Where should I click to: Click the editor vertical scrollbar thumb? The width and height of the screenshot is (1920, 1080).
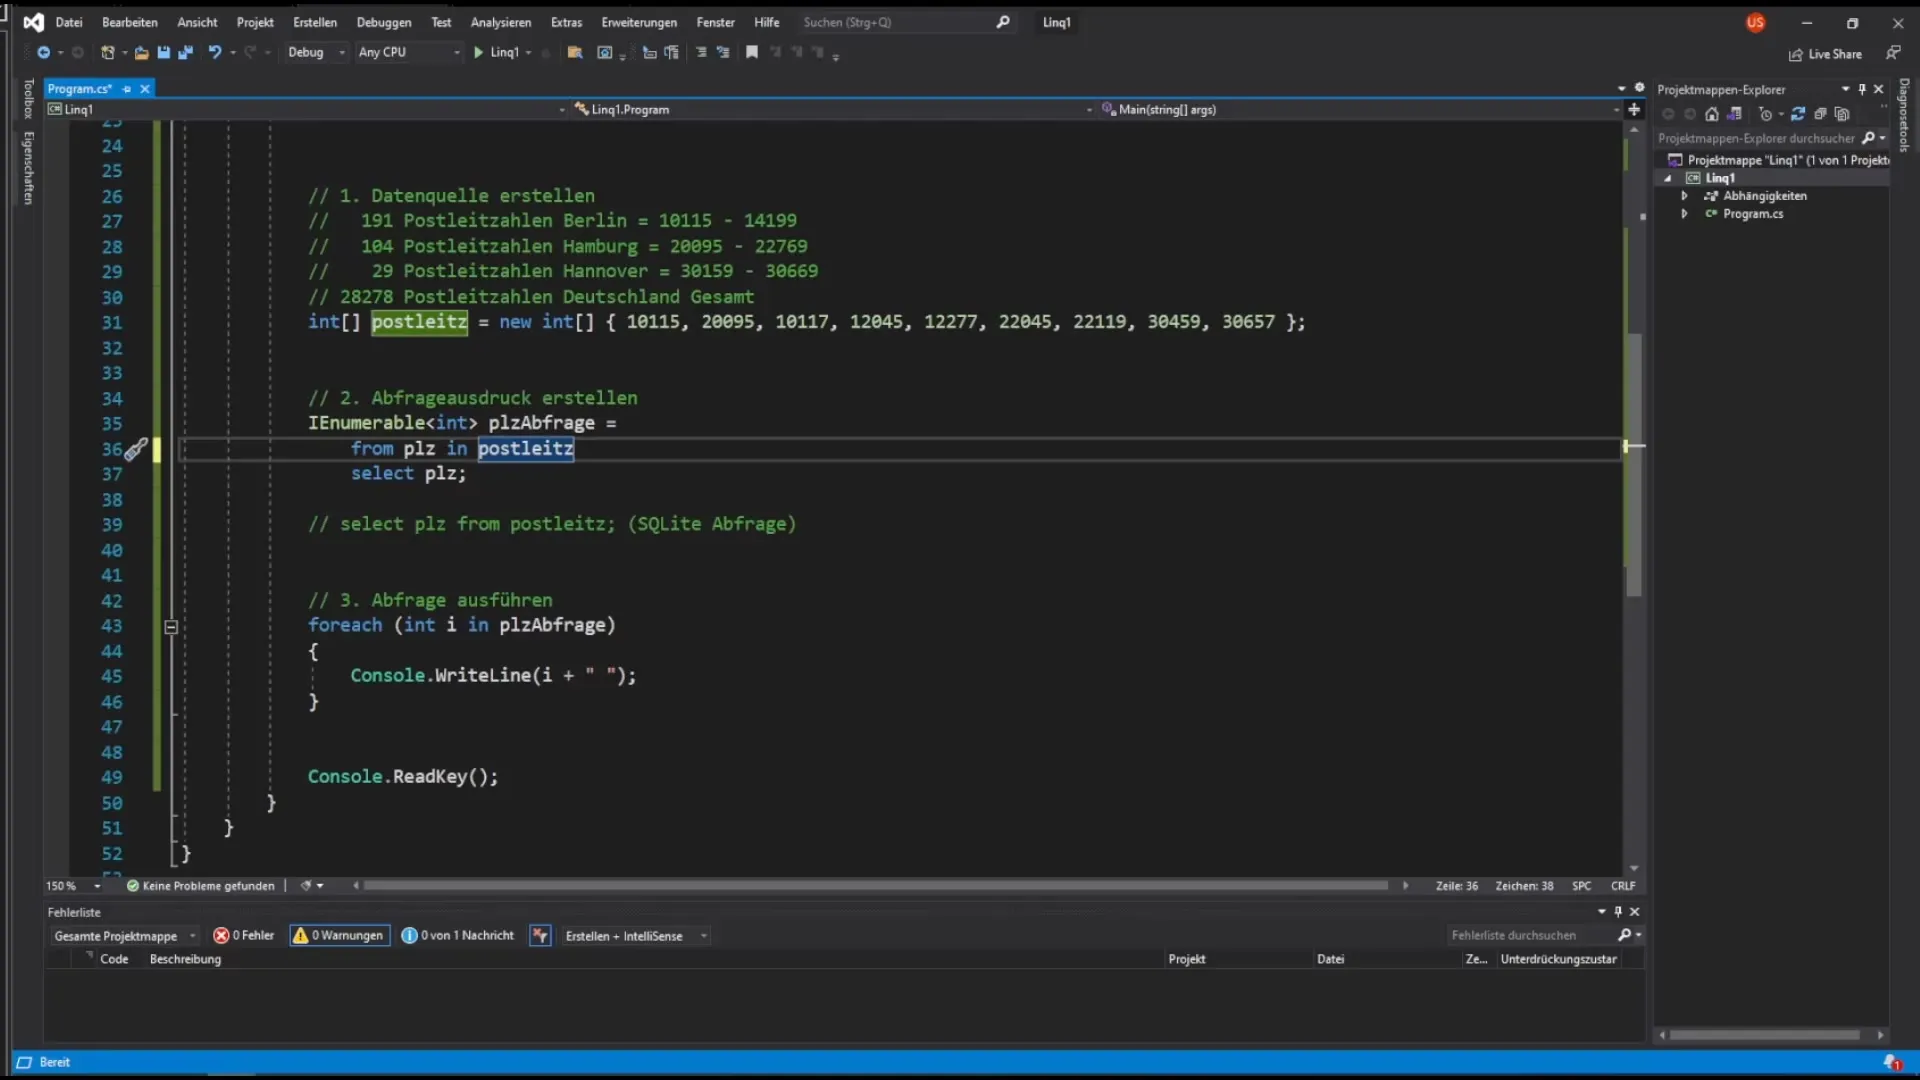click(x=1634, y=465)
